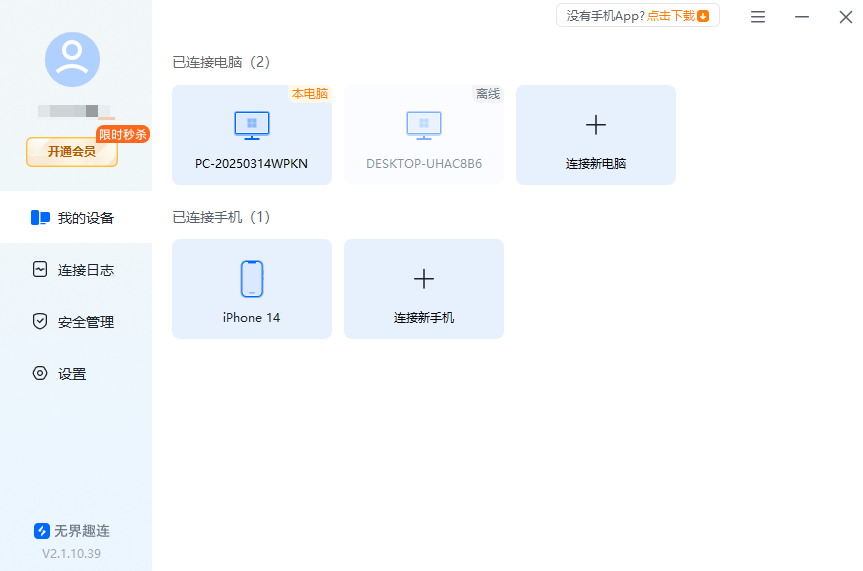The height and width of the screenshot is (571, 863).
Task: Click the user profile avatar icon
Action: click(72, 59)
